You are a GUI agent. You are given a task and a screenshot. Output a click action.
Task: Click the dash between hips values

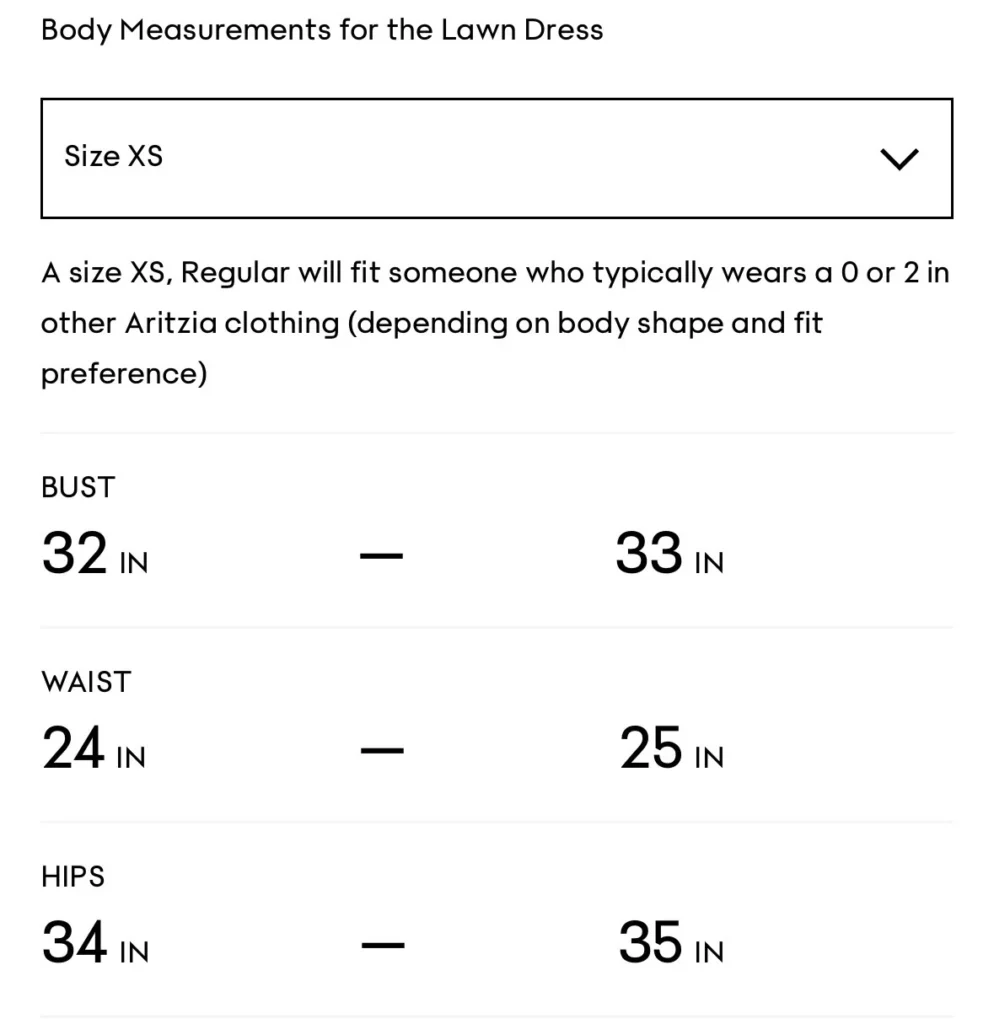(x=383, y=944)
